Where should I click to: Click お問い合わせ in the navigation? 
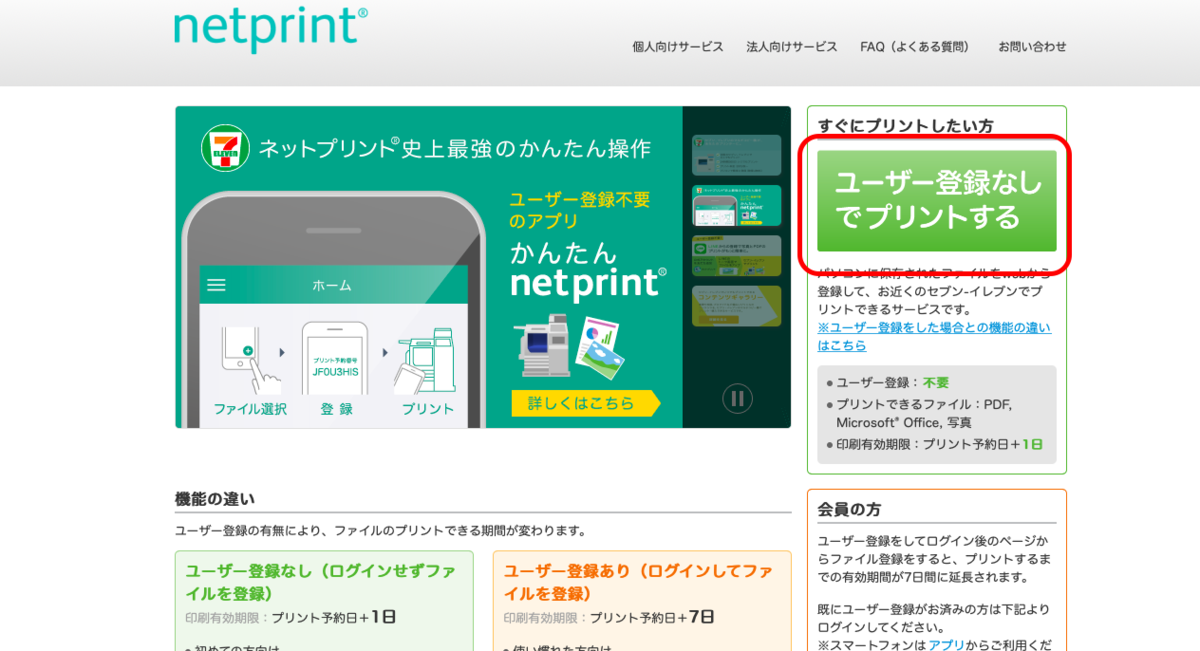[x=1032, y=46]
